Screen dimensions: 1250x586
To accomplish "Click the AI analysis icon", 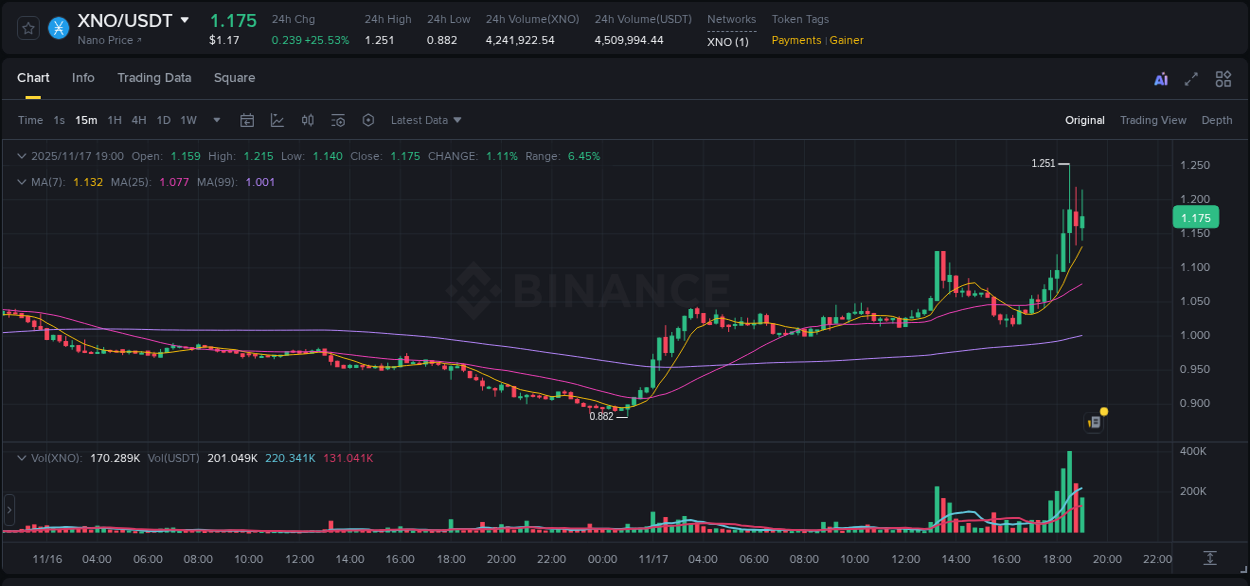I will pos(1162,78).
